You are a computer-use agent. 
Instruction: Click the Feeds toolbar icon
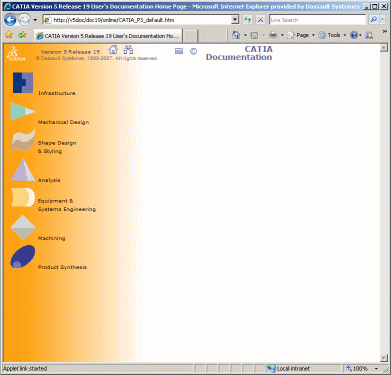click(x=254, y=35)
